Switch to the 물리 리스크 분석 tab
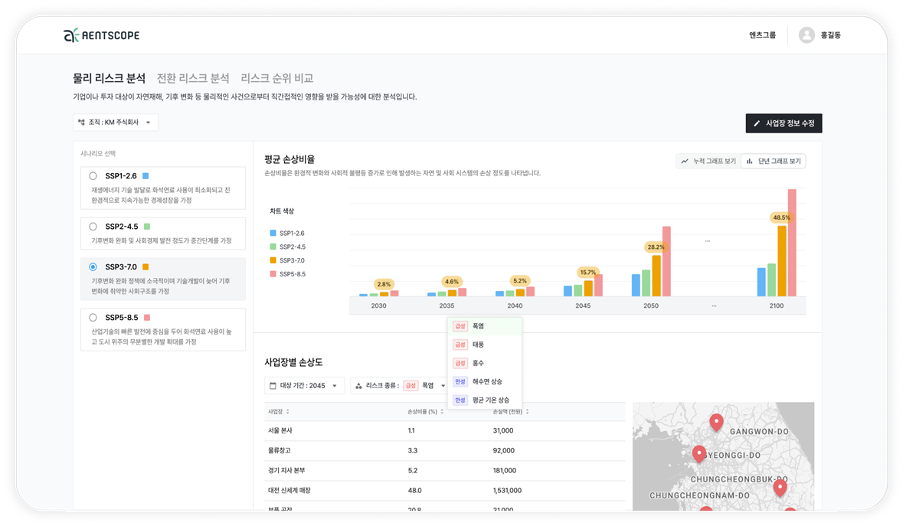 coord(109,78)
